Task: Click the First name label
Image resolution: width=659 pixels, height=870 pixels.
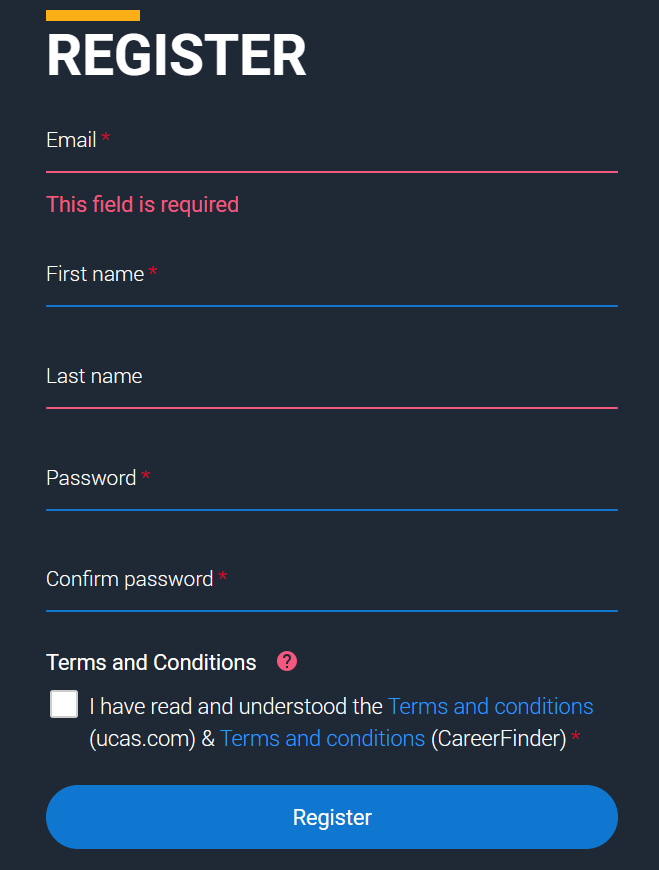Action: (x=95, y=274)
